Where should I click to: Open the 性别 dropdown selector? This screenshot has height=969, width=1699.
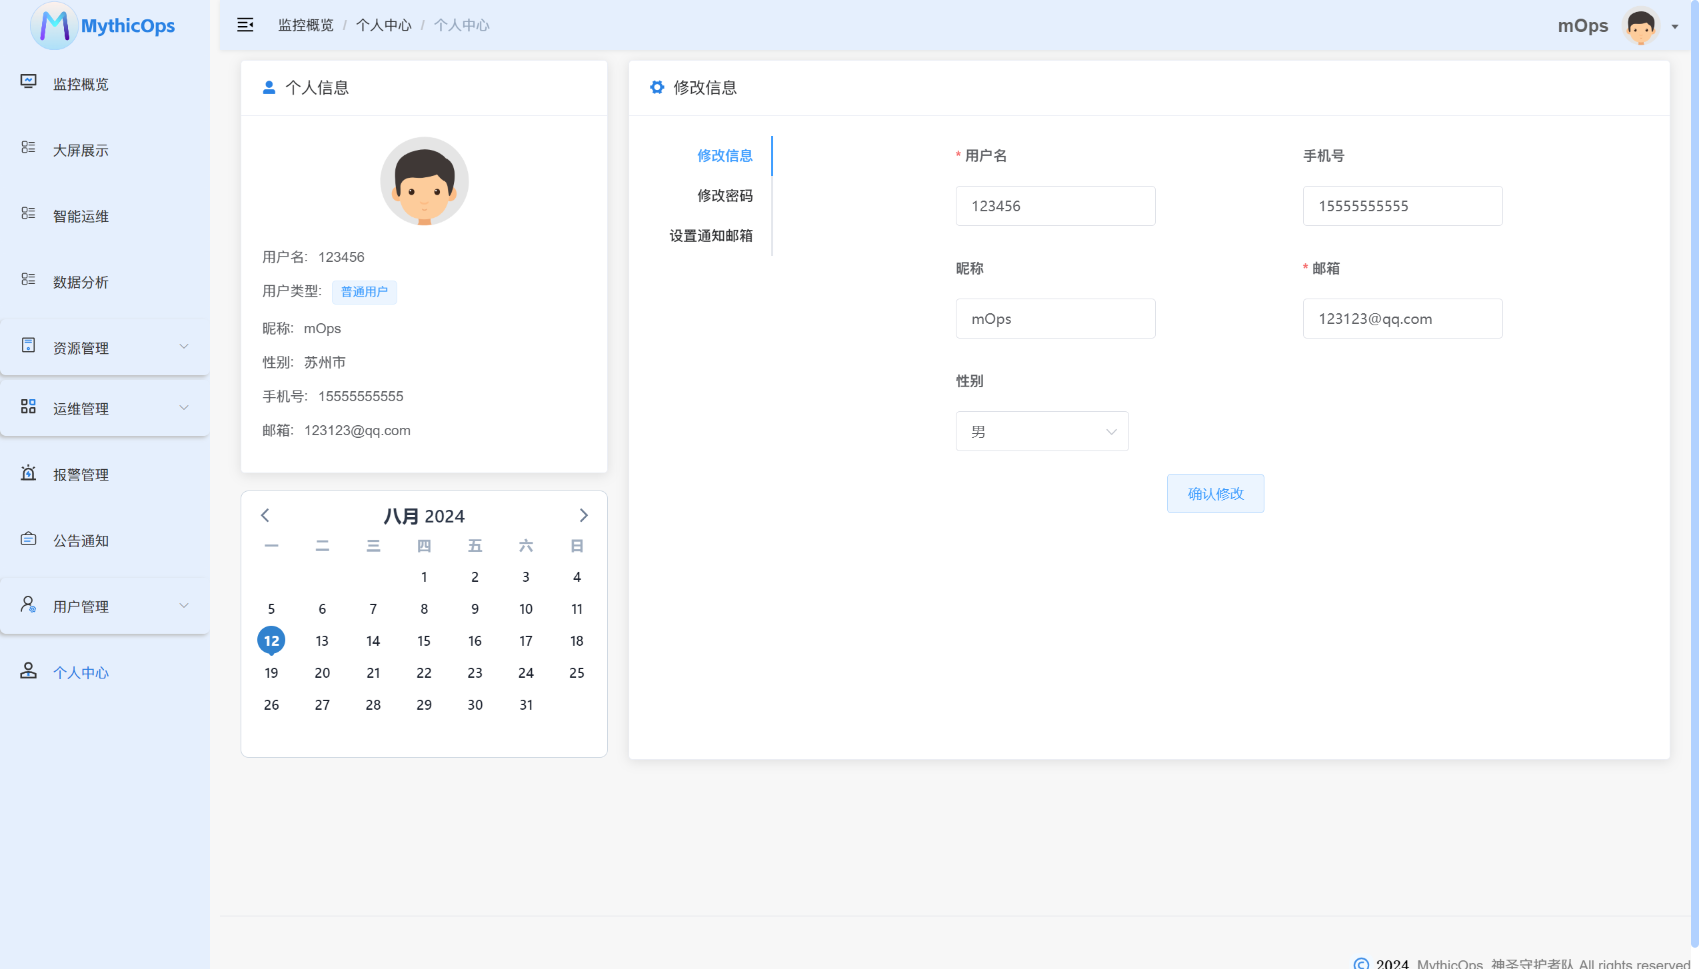coord(1042,431)
